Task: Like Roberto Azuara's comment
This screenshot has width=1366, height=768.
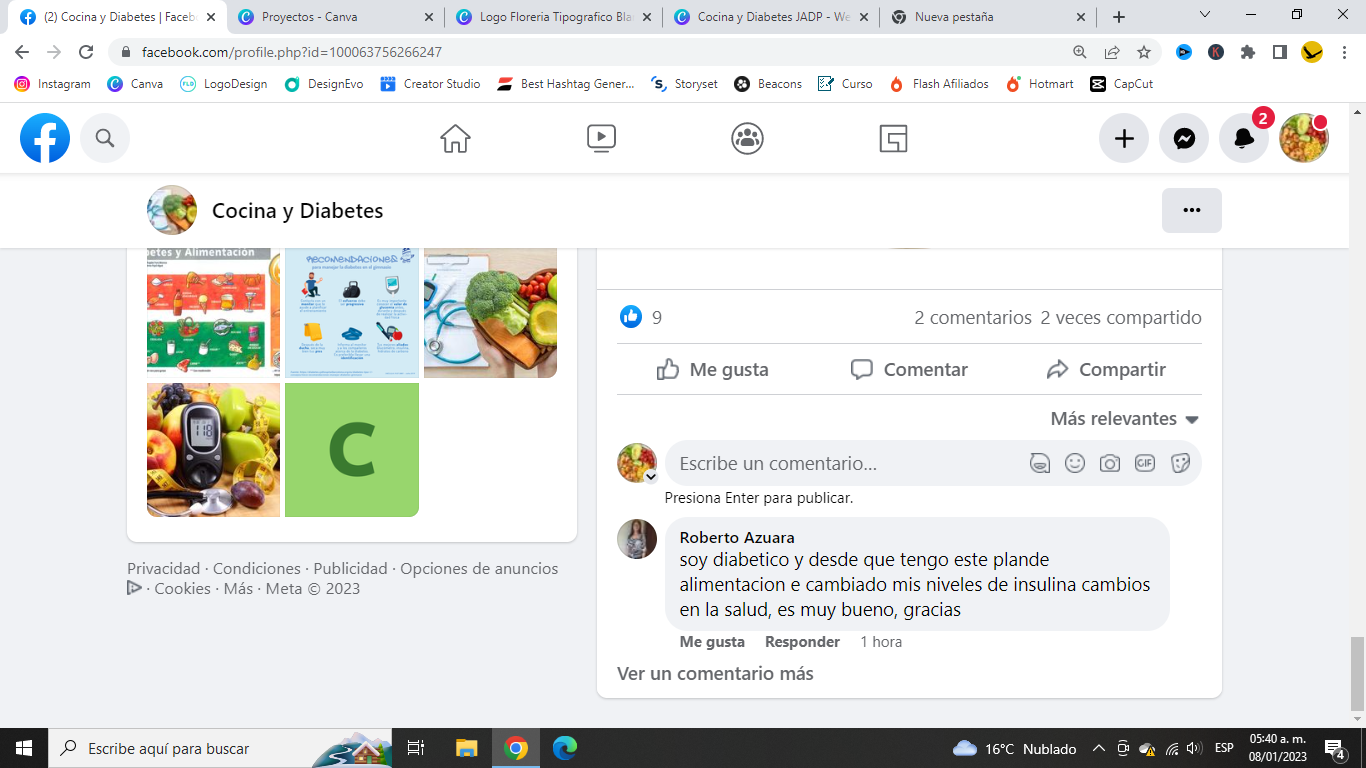Action: point(712,642)
